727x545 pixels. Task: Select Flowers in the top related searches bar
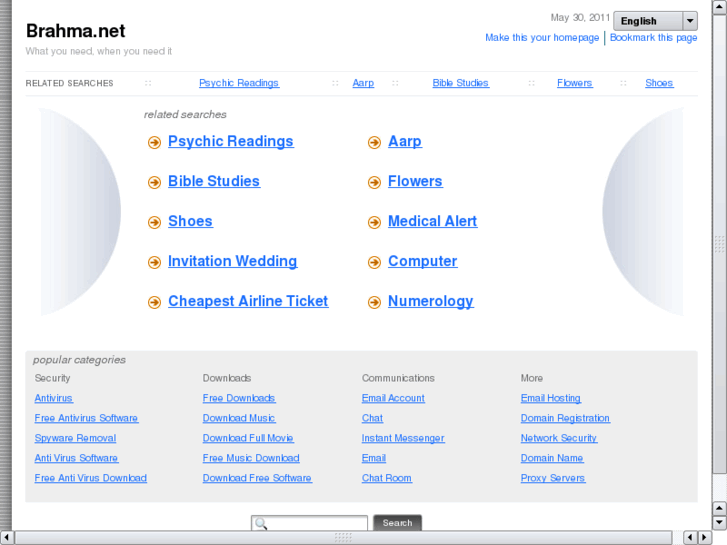(574, 83)
